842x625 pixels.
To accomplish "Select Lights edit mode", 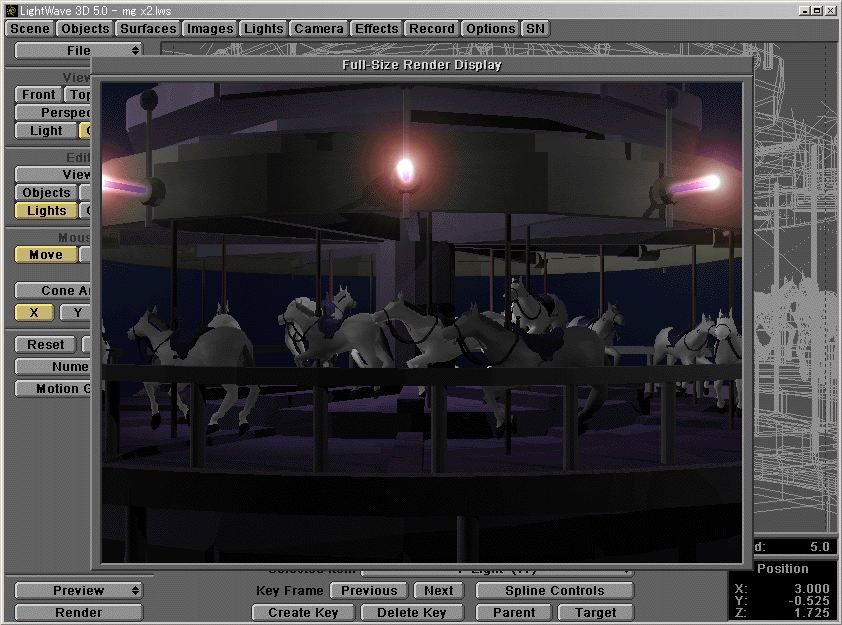I will [x=45, y=210].
